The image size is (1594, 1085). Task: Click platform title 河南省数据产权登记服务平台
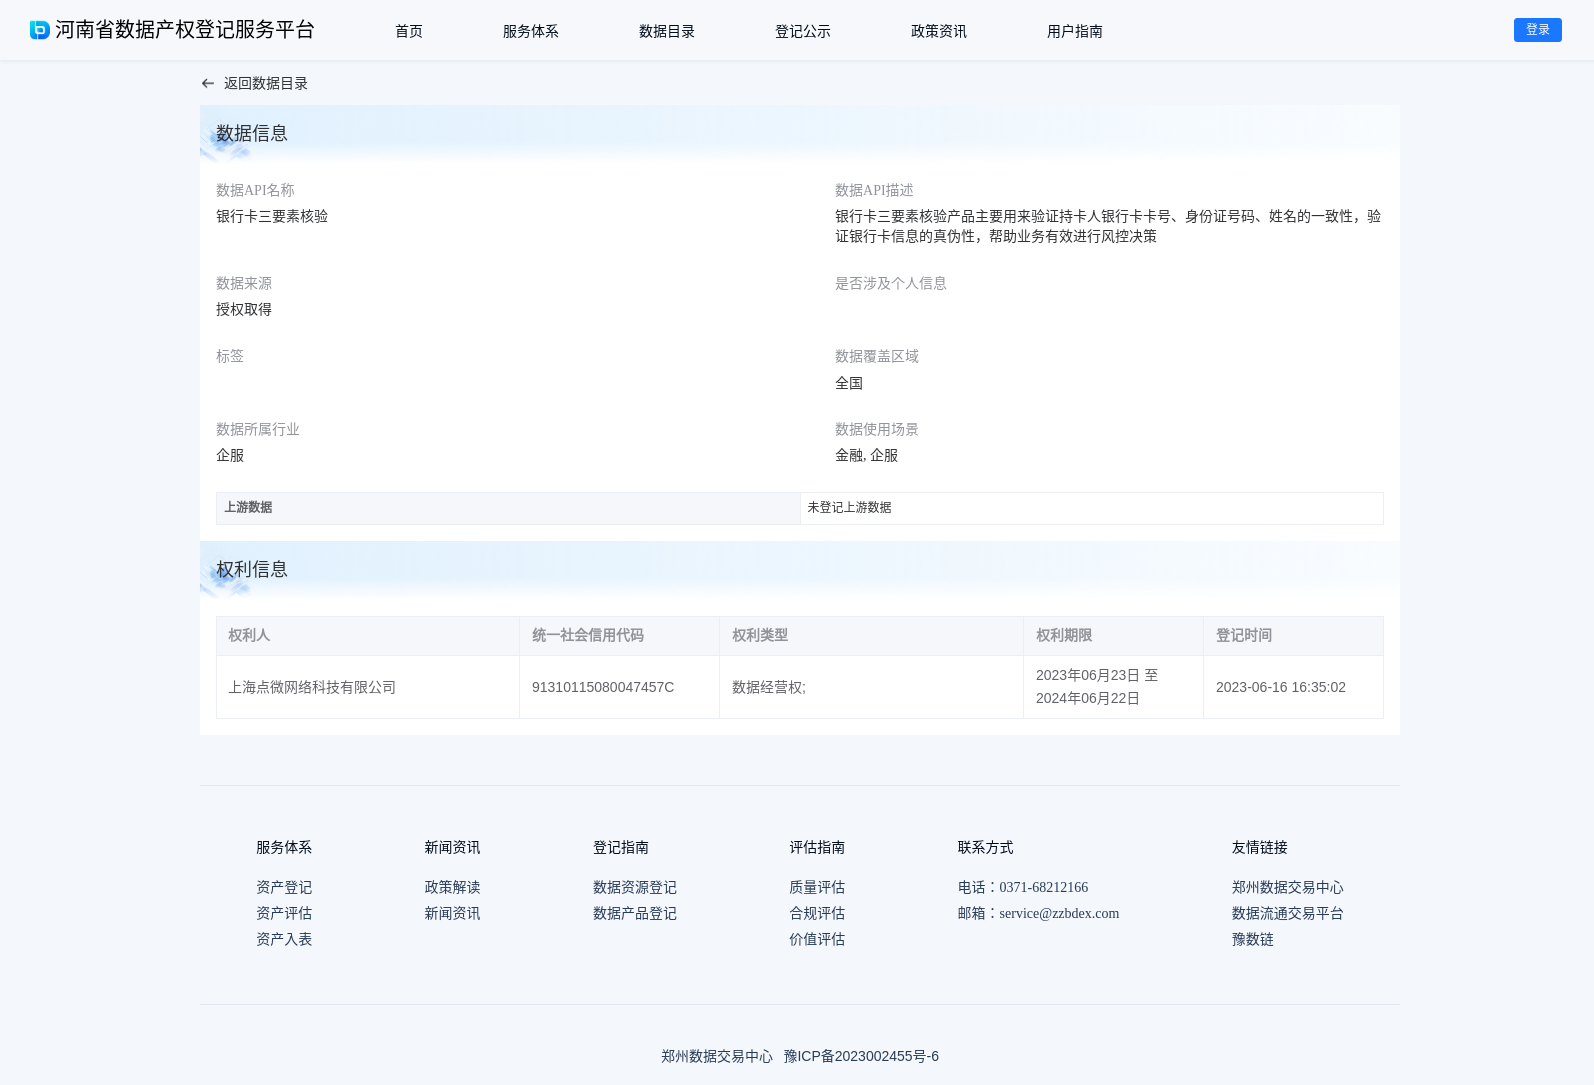185,30
